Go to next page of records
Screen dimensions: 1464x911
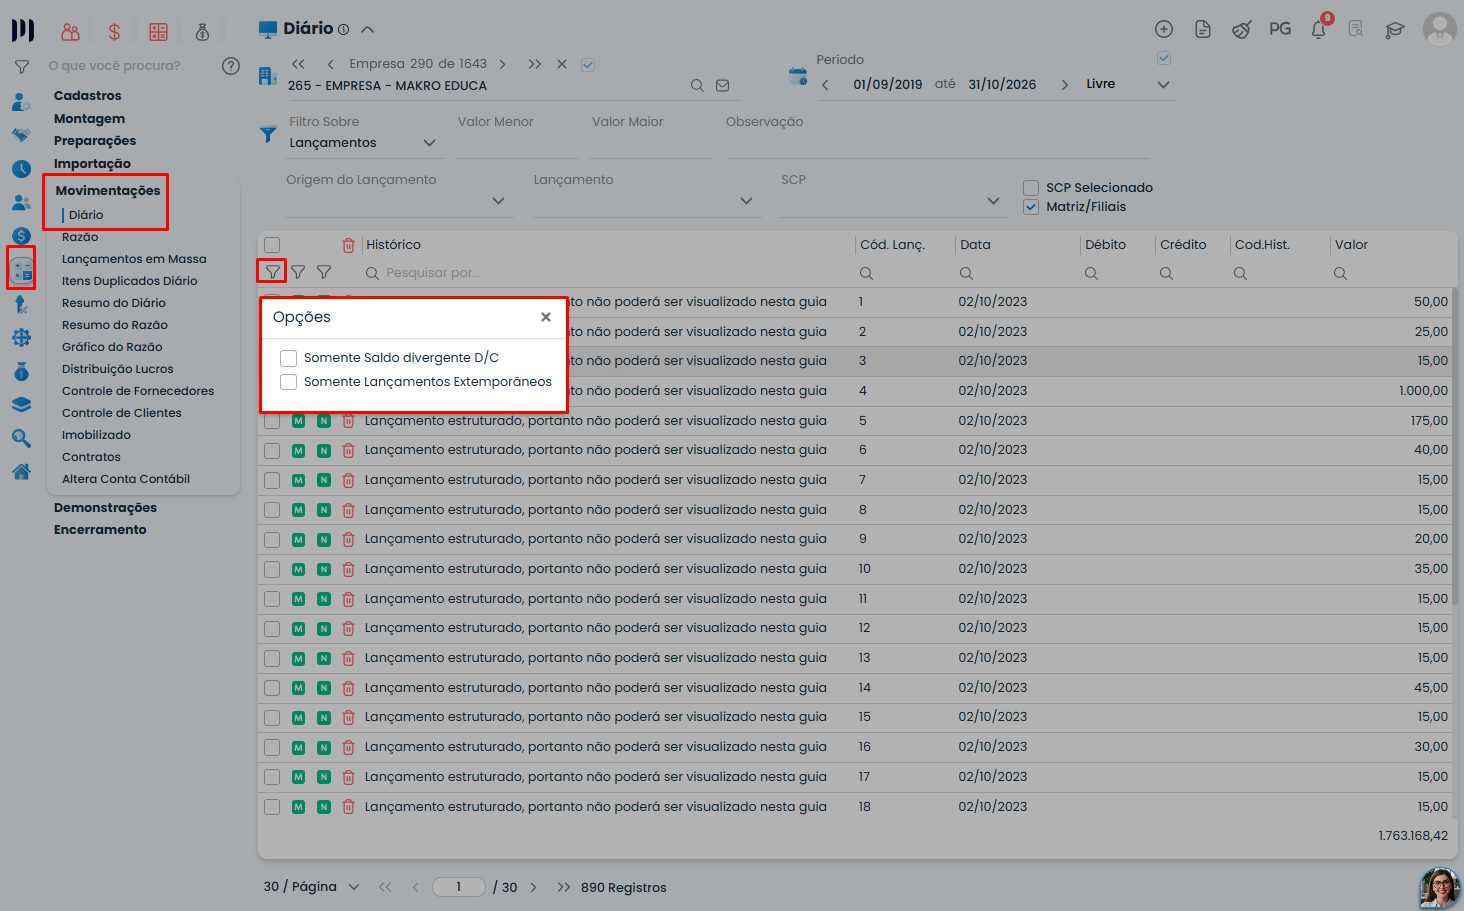pyautogui.click(x=534, y=887)
